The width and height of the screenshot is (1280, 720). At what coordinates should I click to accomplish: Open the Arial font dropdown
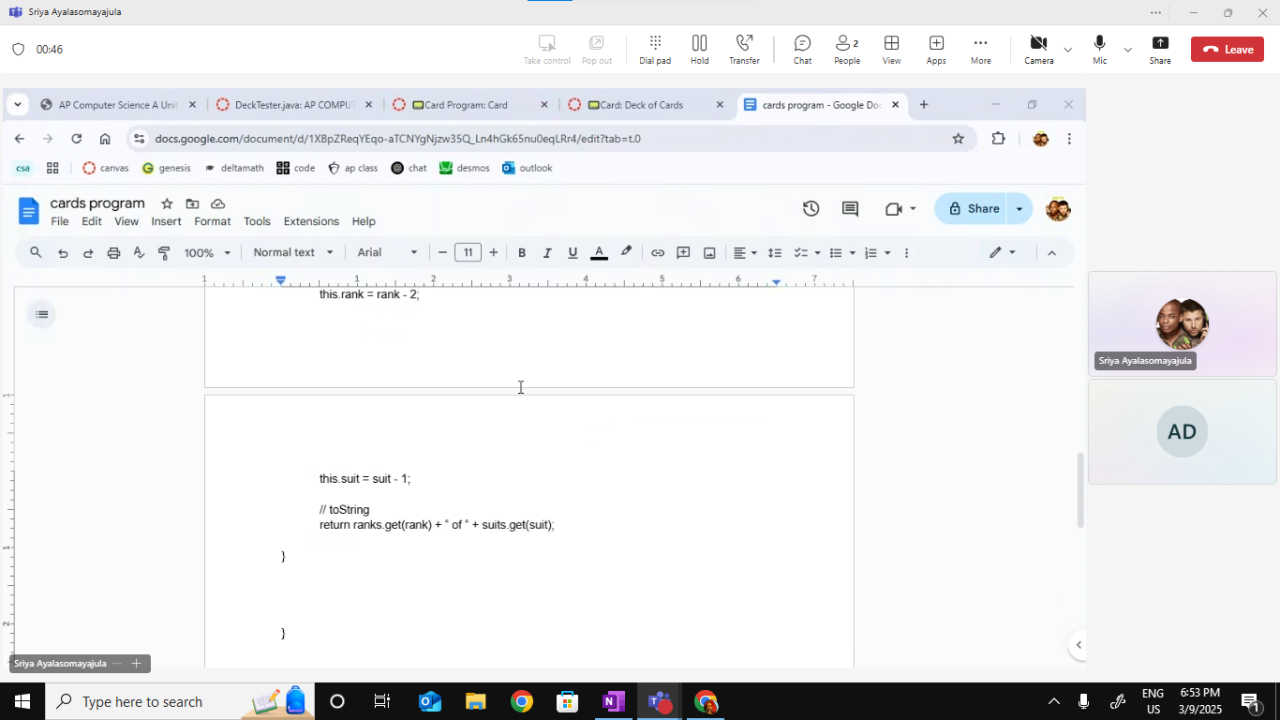pos(388,253)
